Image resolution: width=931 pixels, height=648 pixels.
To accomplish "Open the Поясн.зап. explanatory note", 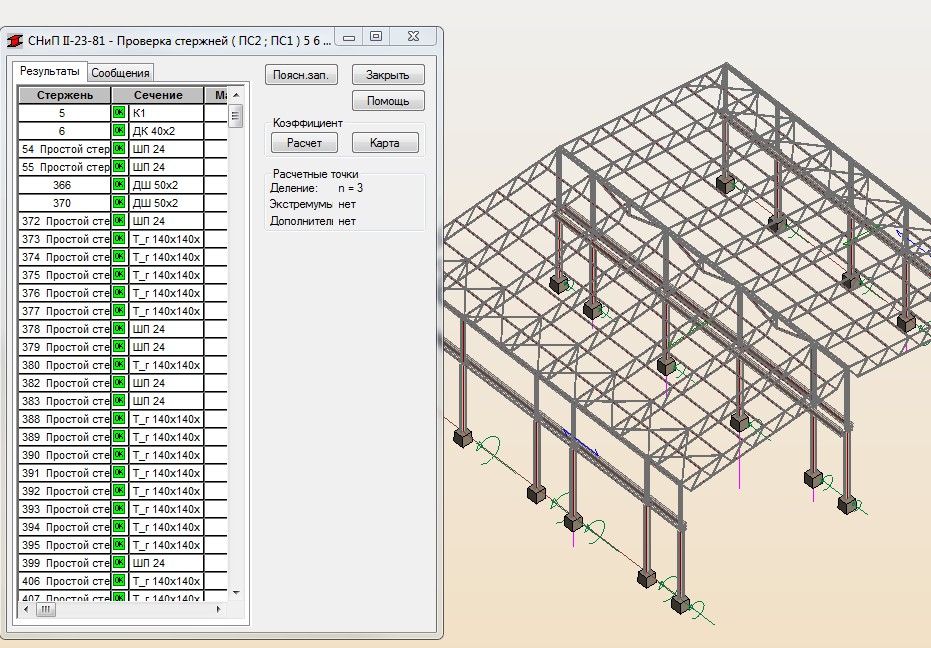I will pos(301,75).
